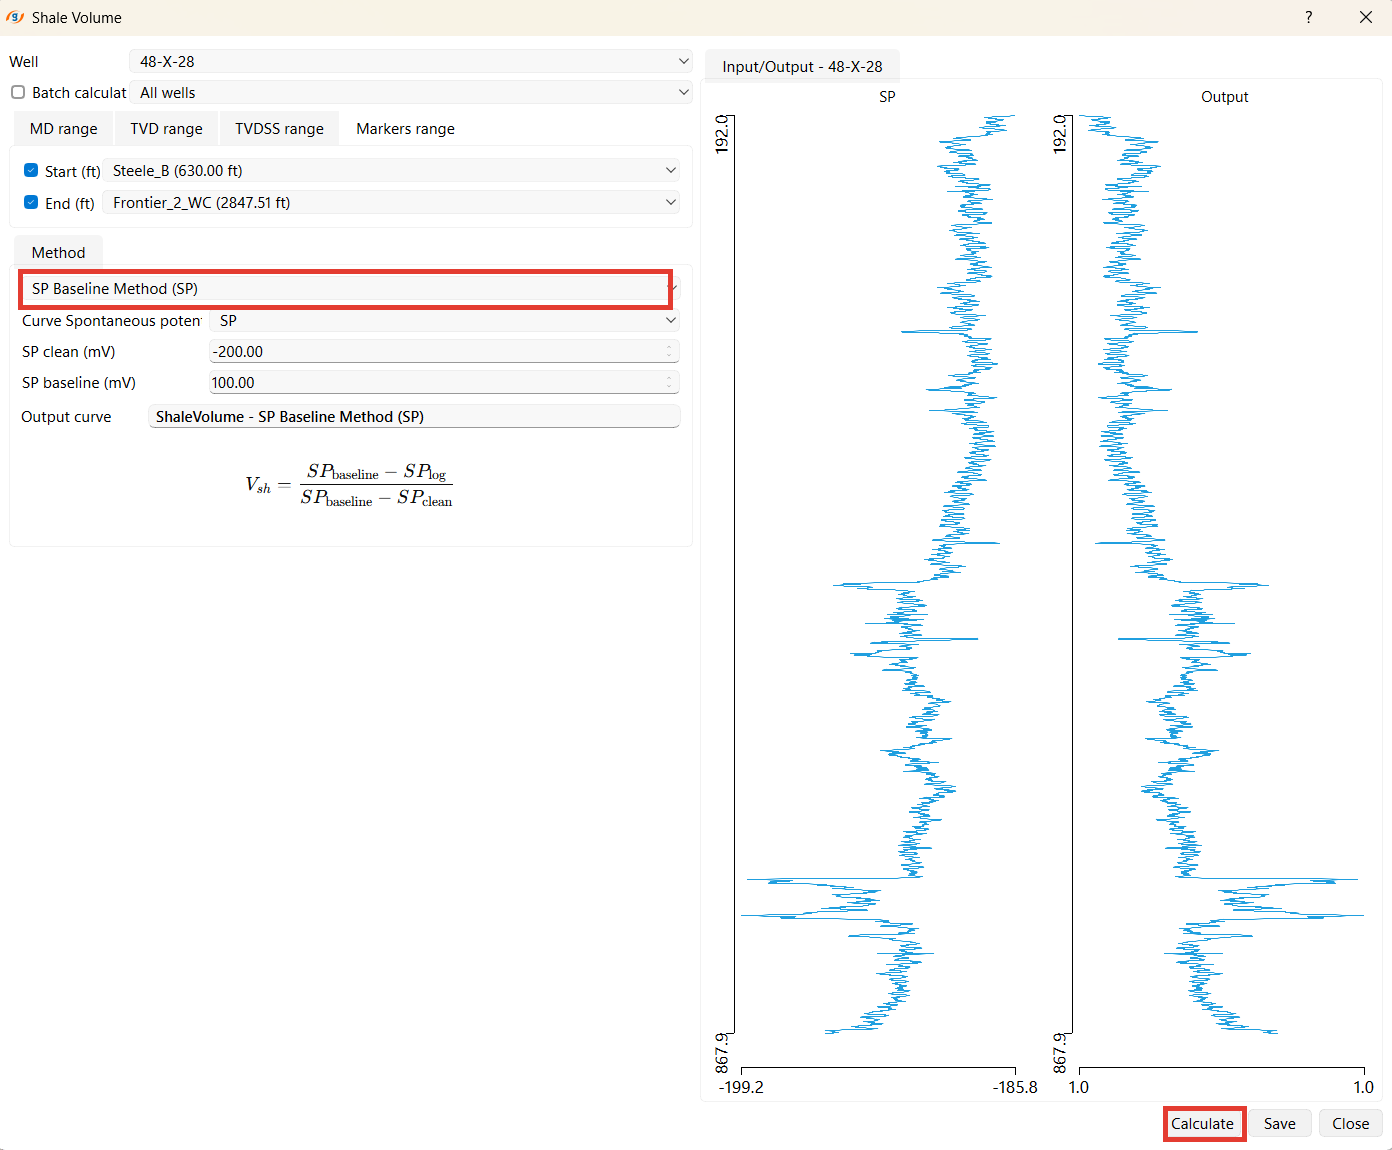Click the Output curve name field
The height and width of the screenshot is (1150, 1392).
point(414,416)
